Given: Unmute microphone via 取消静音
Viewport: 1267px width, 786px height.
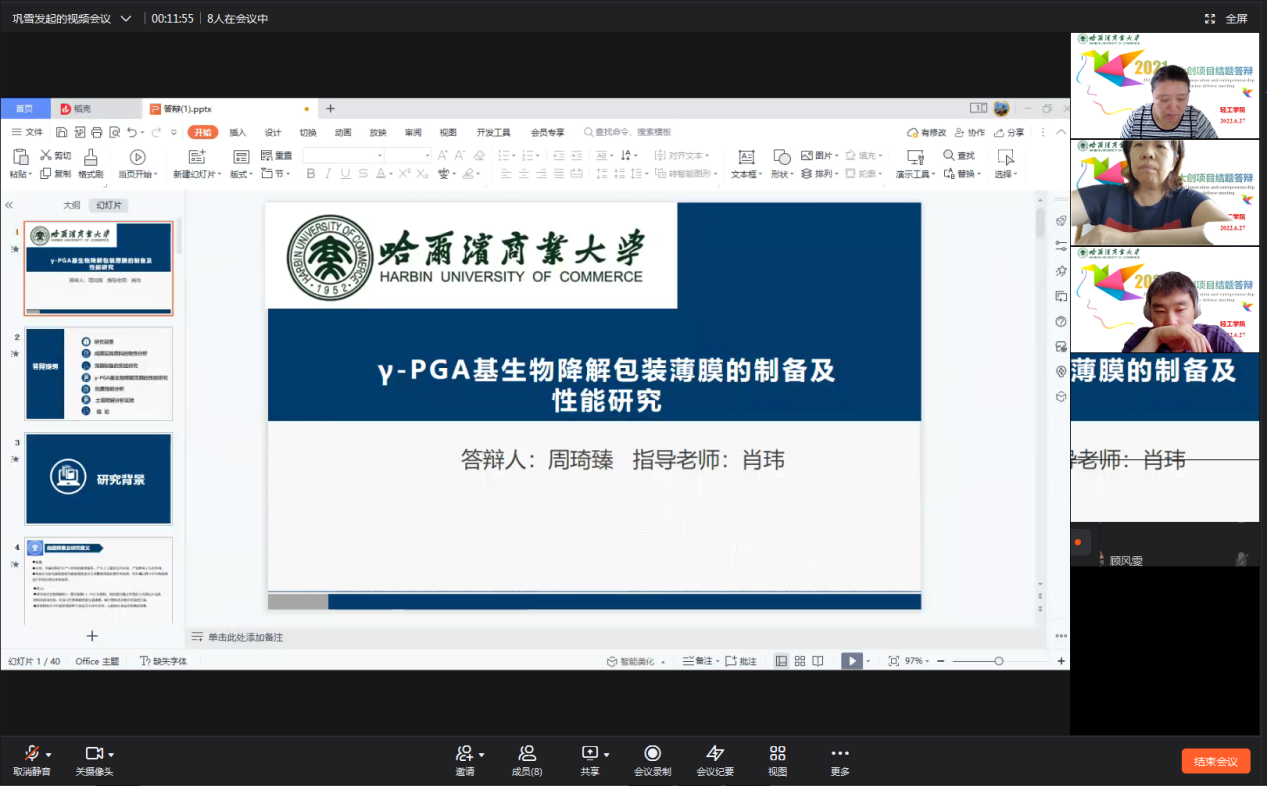Looking at the screenshot, I should click(31, 753).
